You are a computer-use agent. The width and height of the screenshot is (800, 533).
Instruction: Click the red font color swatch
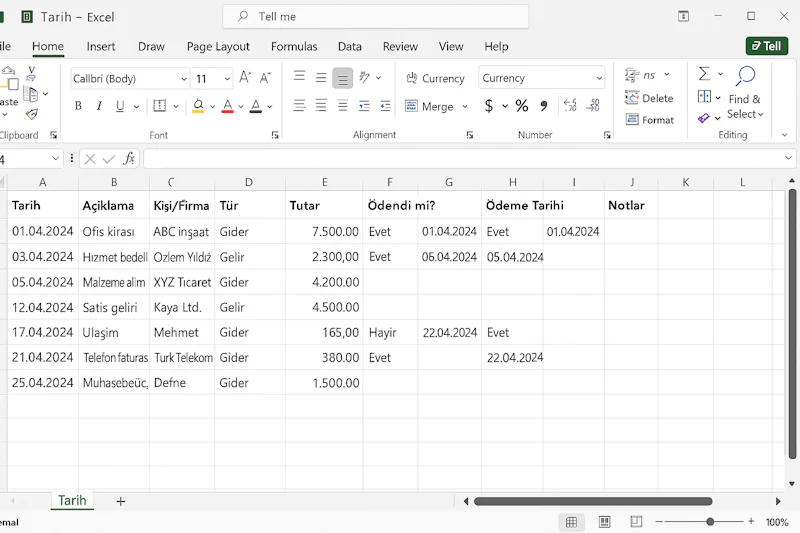click(x=228, y=106)
